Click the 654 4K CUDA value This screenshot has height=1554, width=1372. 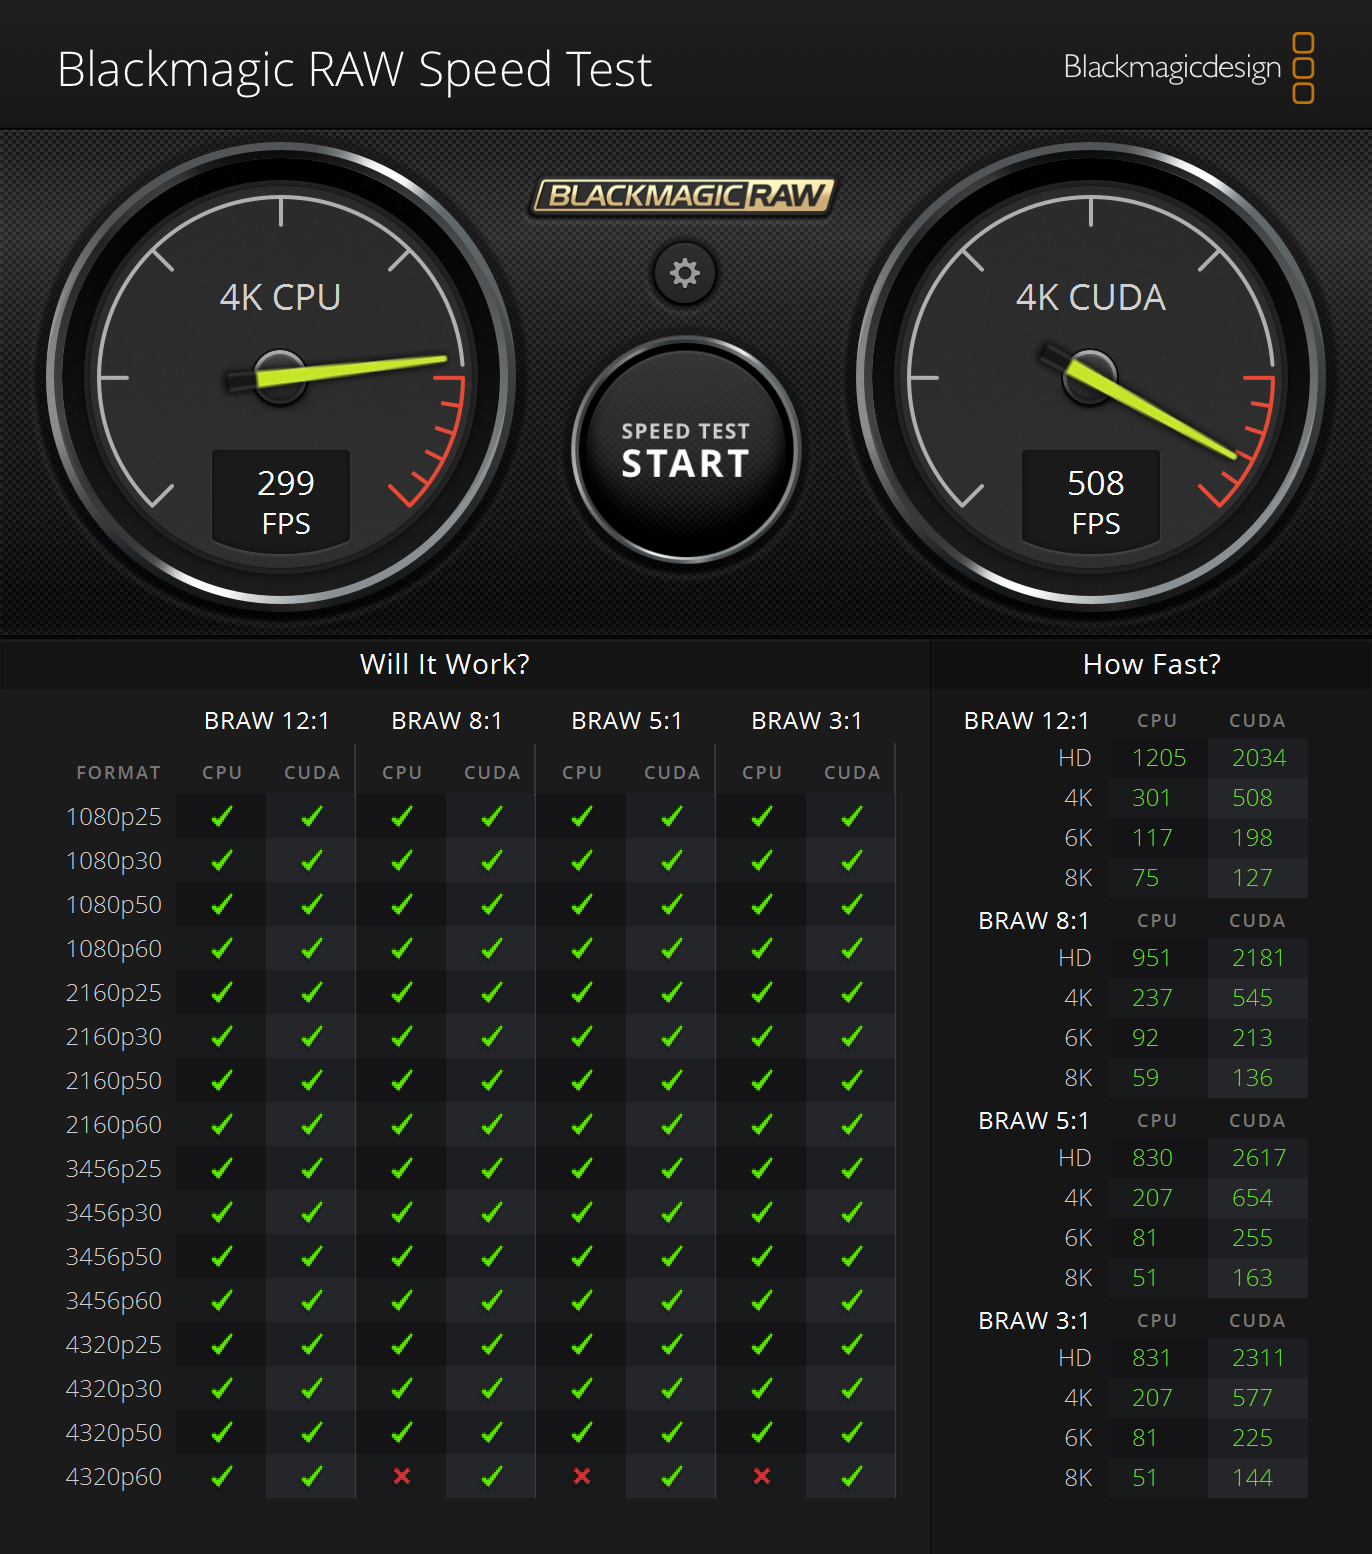coord(1252,1198)
